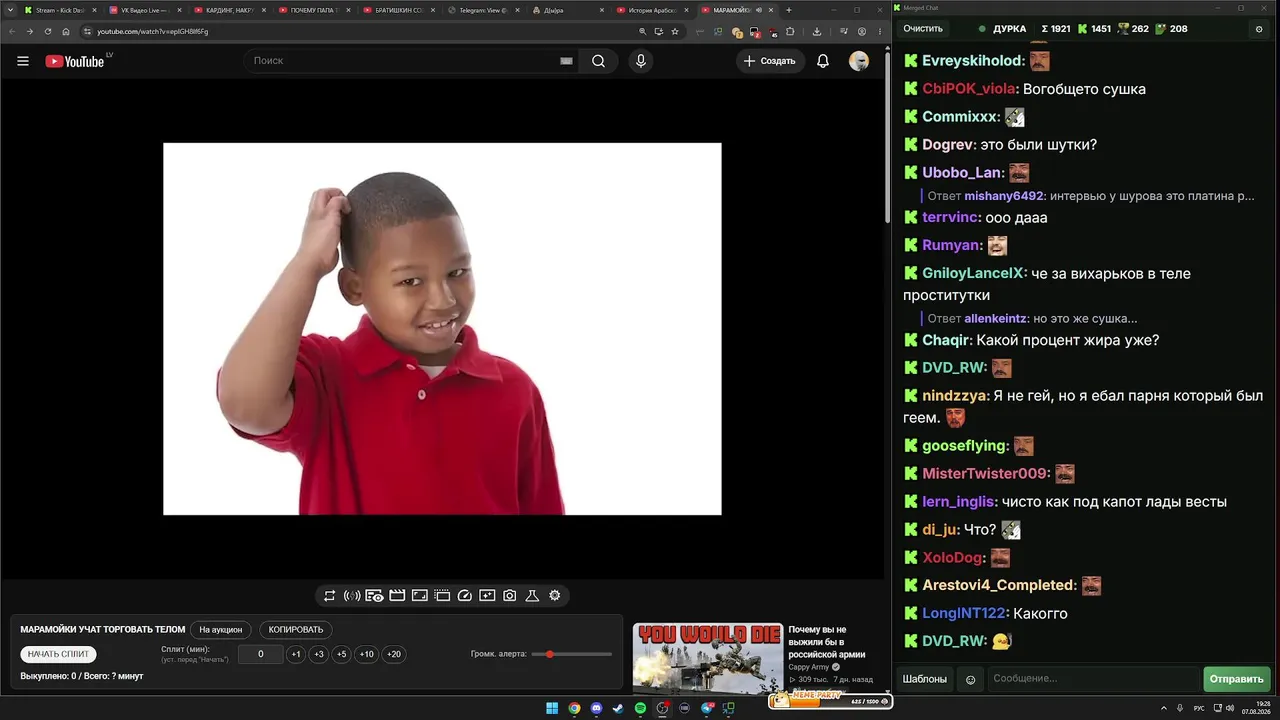Open a new browser tab

point(789,10)
